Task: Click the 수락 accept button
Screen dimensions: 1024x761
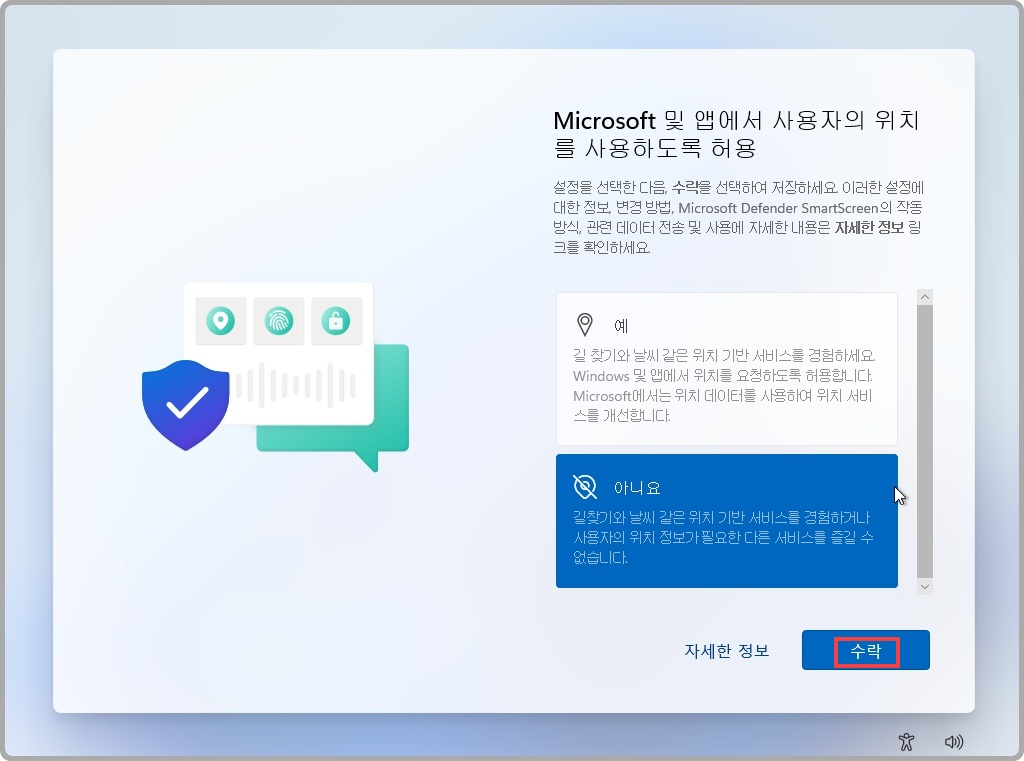Action: click(x=866, y=650)
